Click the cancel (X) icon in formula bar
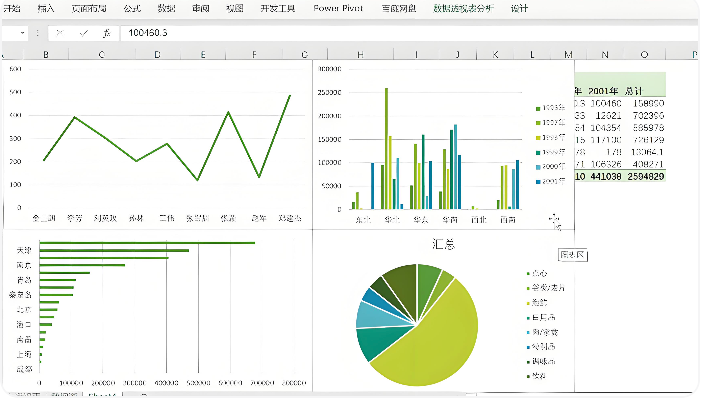The image size is (702, 400). [59, 33]
